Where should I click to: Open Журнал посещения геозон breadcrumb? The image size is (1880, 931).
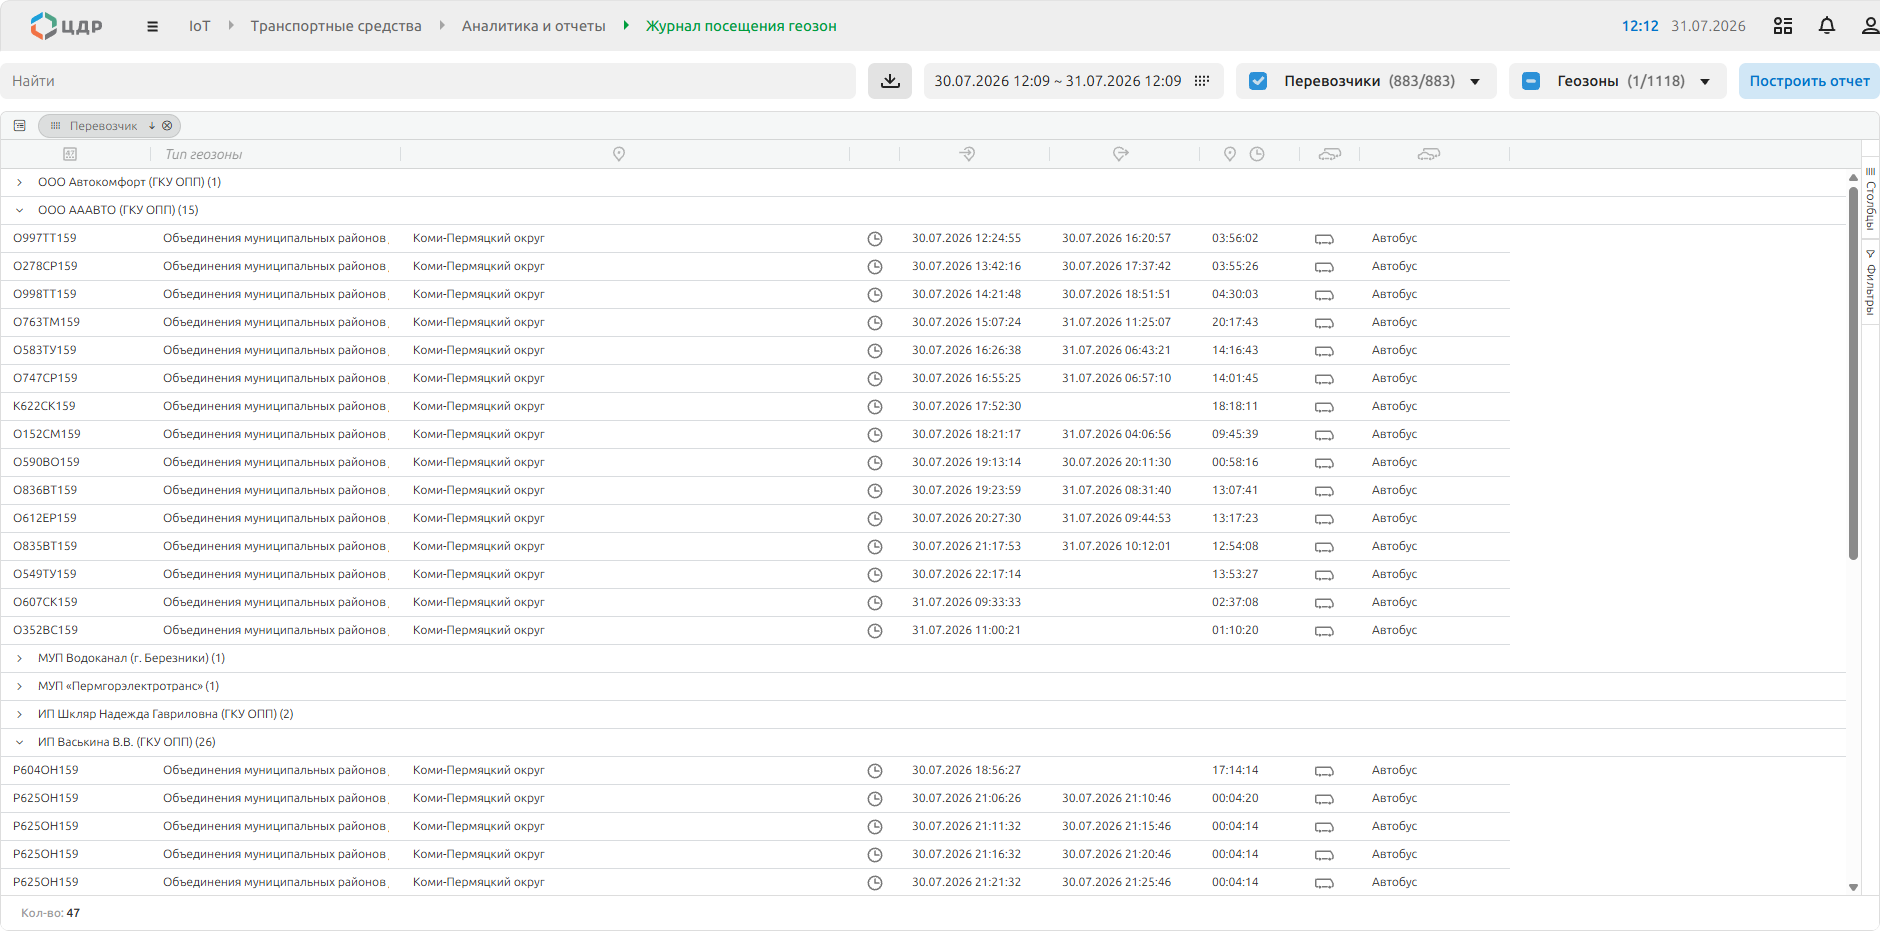[741, 26]
